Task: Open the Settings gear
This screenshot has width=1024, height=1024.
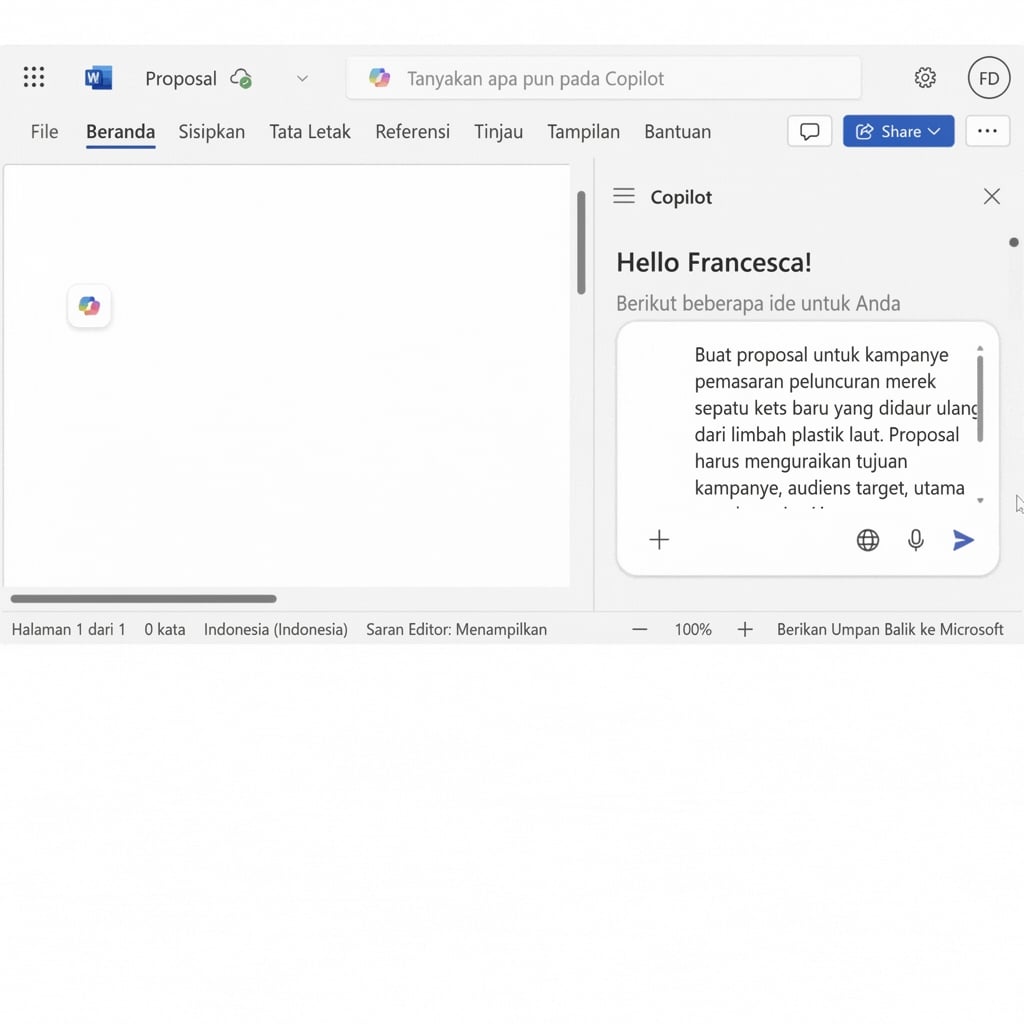Action: tap(925, 77)
